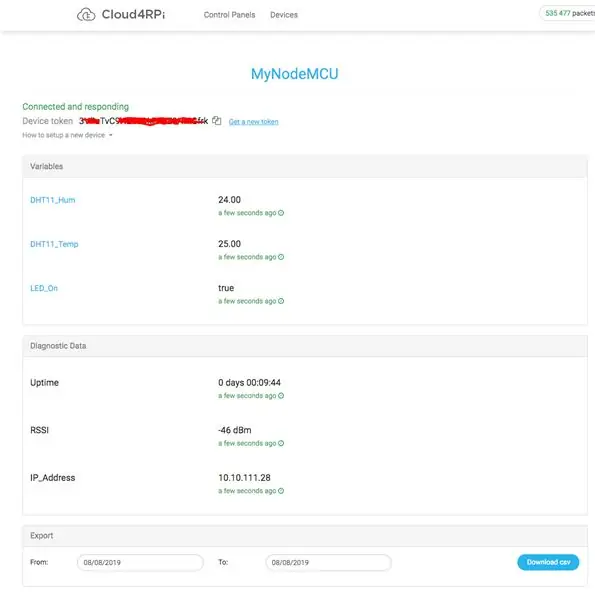The height and width of the screenshot is (600, 595).
Task: Click clock icon beside DHT11_Hum timestamp
Action: coord(281,213)
